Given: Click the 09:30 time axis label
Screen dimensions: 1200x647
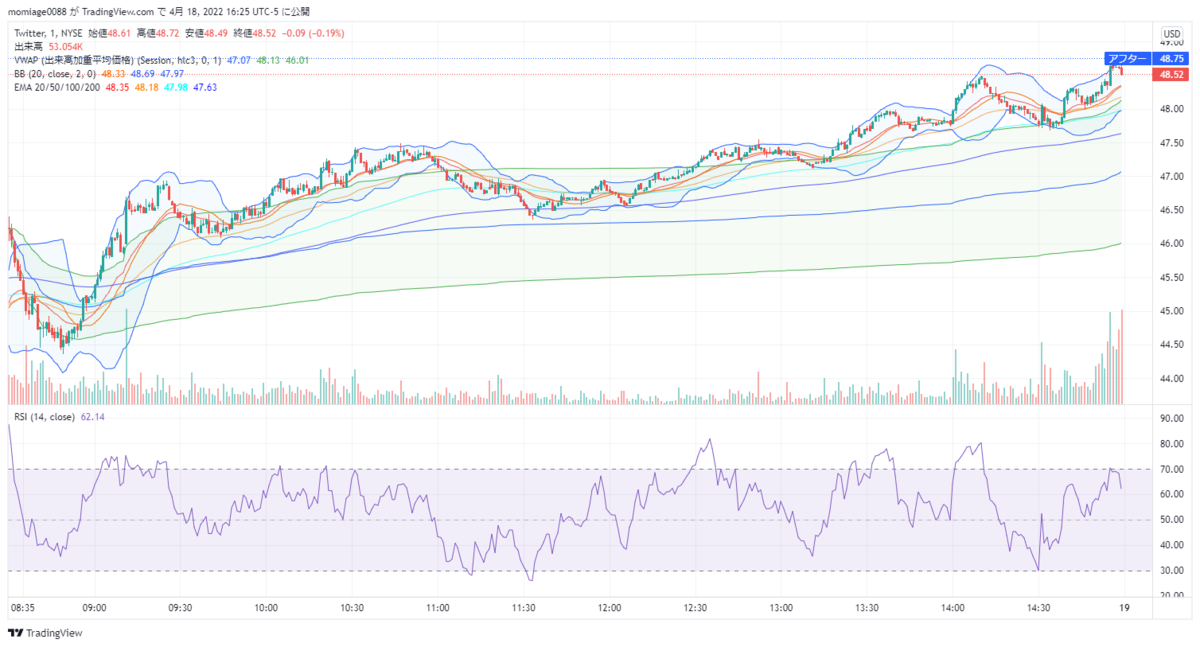Looking at the screenshot, I should coord(180,607).
